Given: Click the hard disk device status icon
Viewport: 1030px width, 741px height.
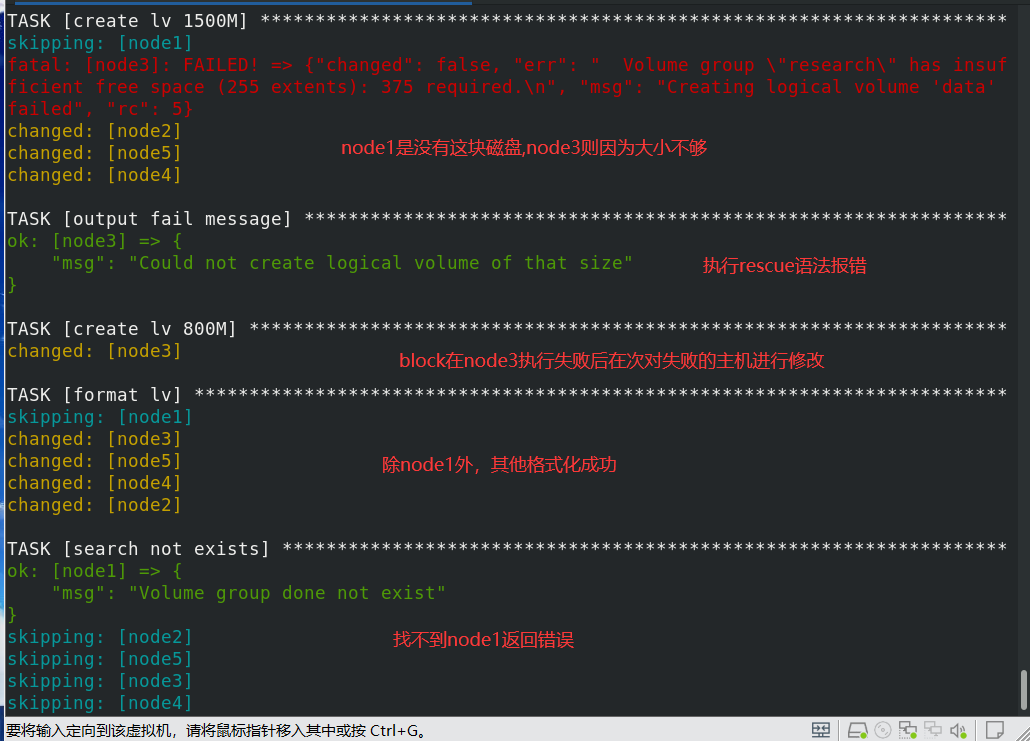Looking at the screenshot, I should pos(857,730).
